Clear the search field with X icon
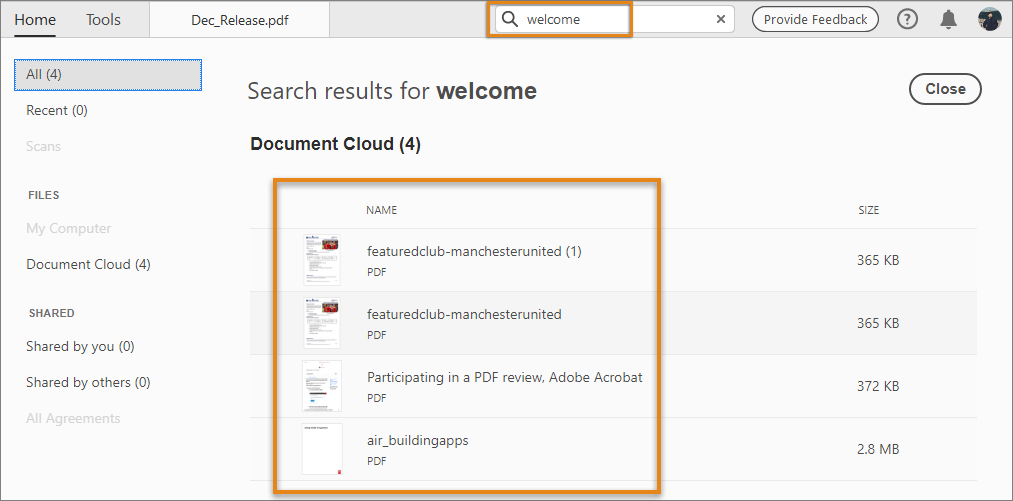 [721, 19]
